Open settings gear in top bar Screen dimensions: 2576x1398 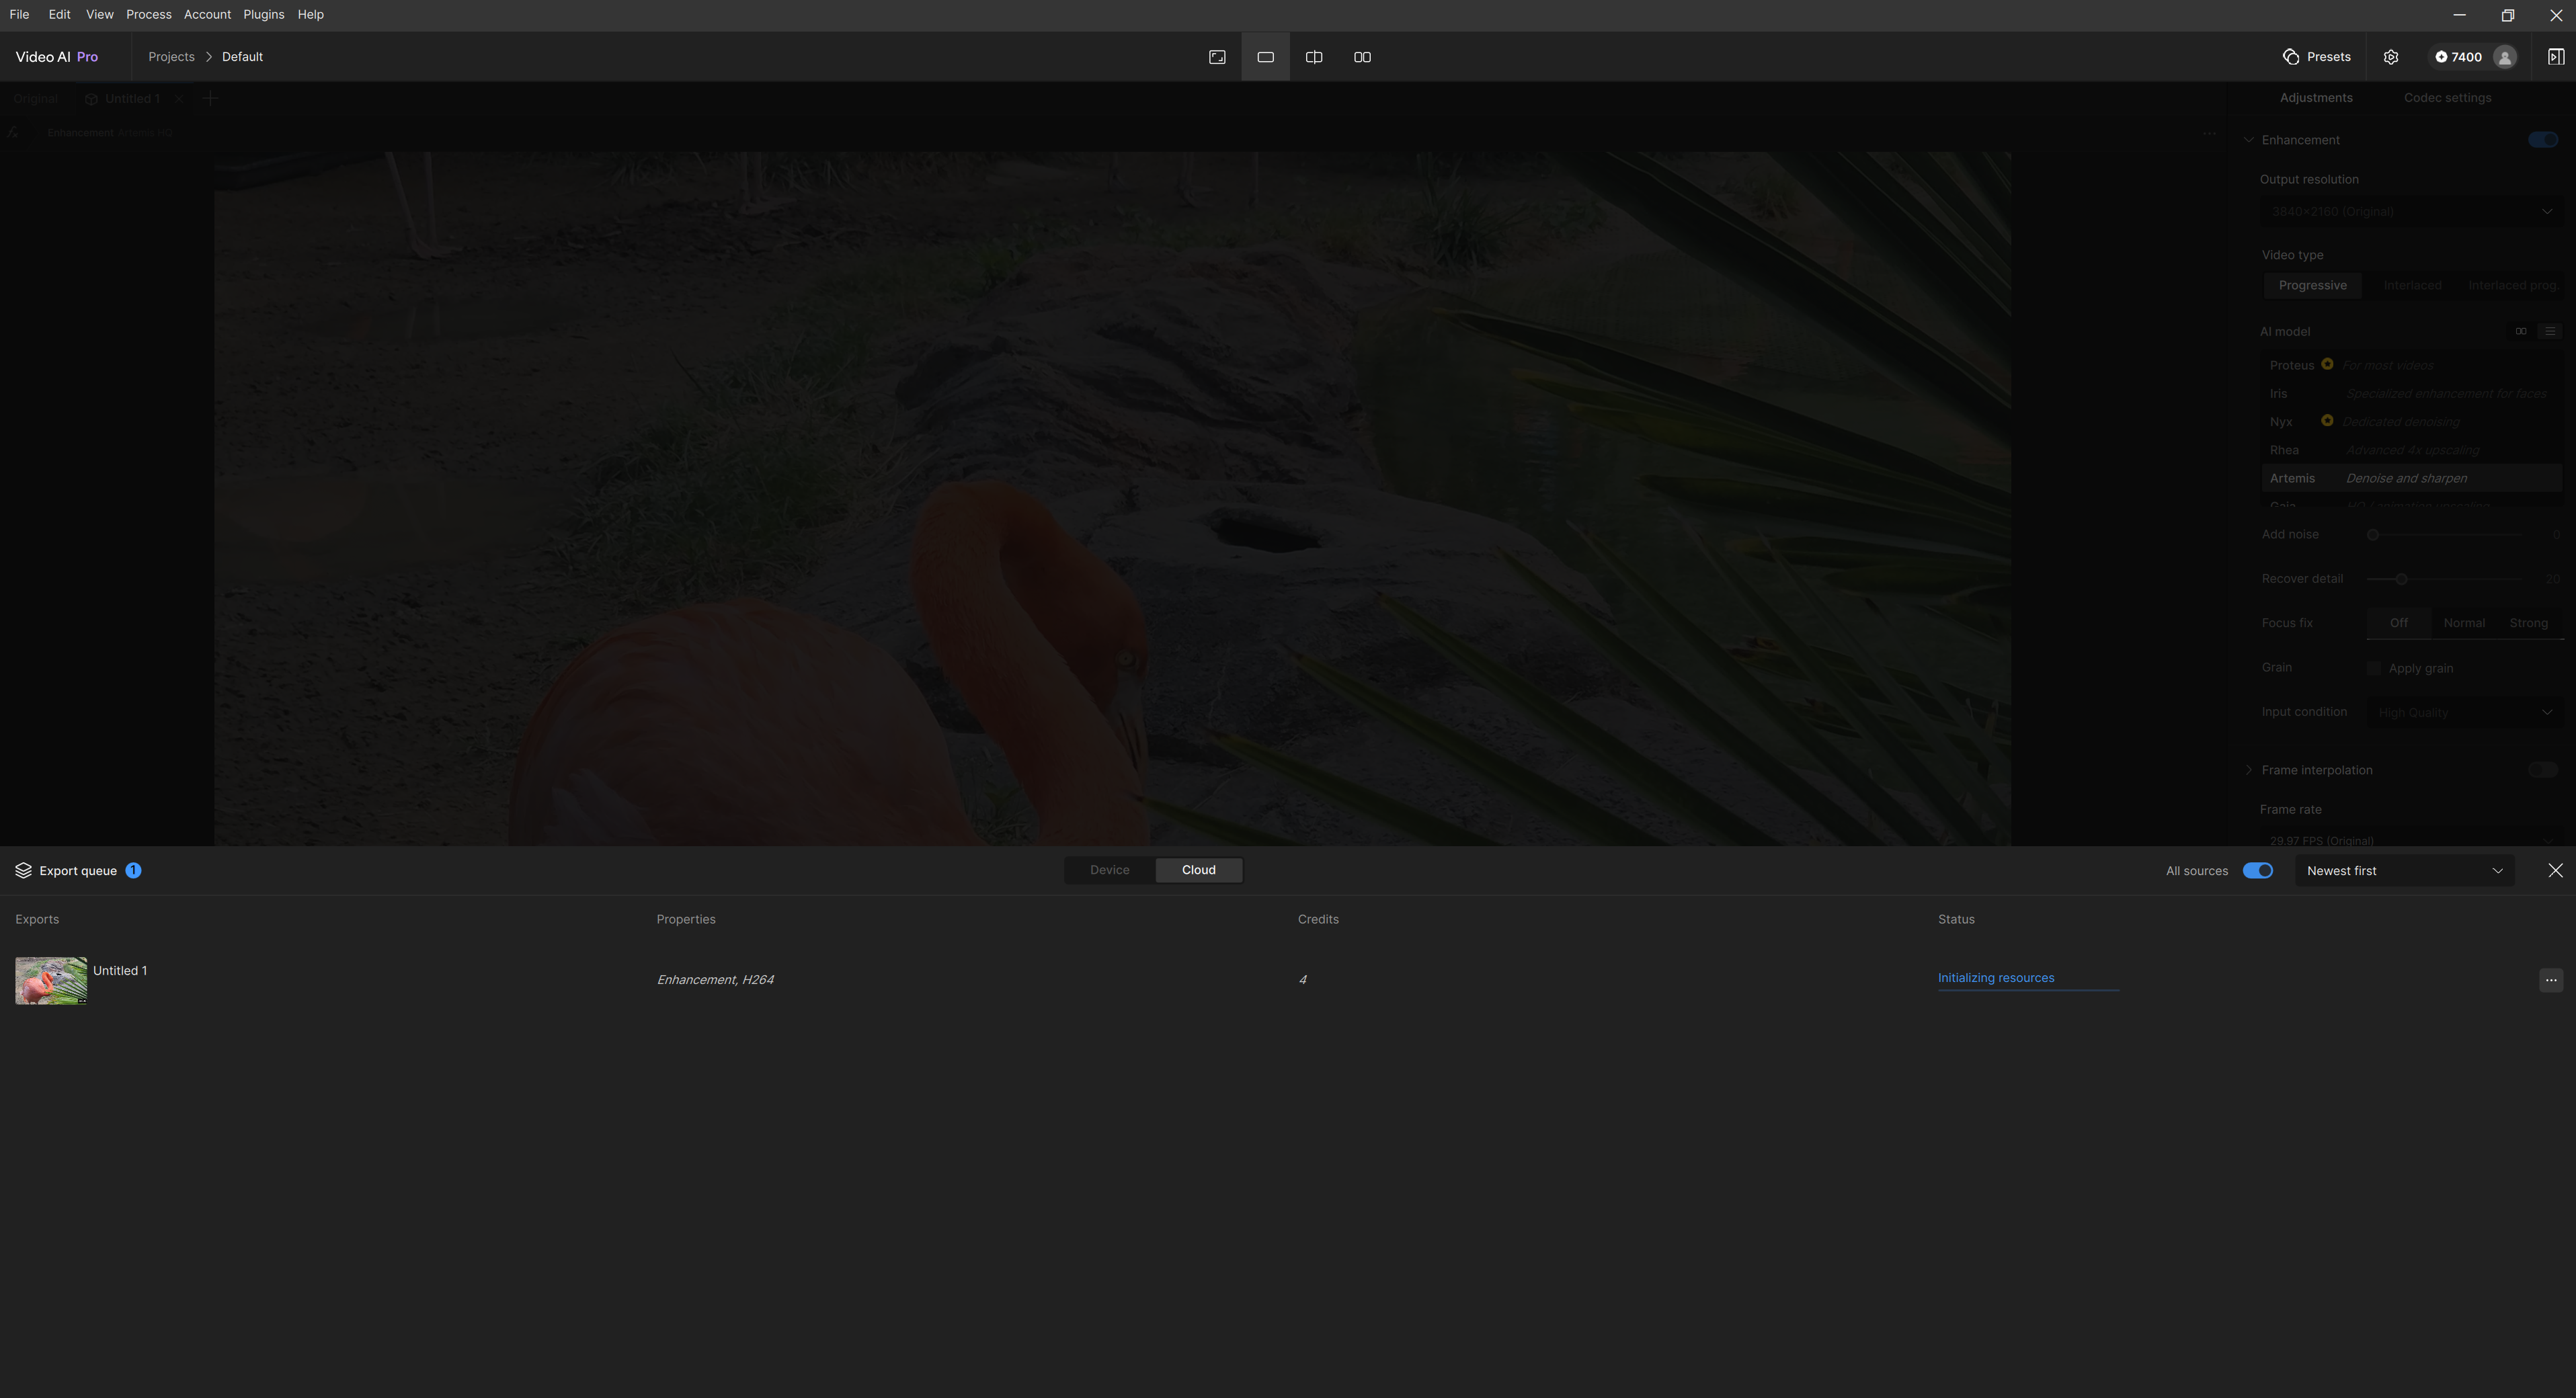pos(2391,57)
